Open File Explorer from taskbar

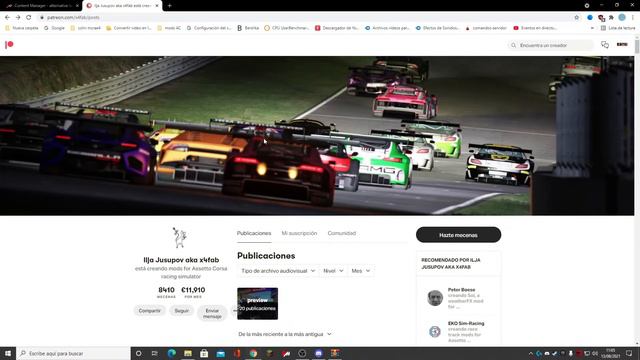188,353
